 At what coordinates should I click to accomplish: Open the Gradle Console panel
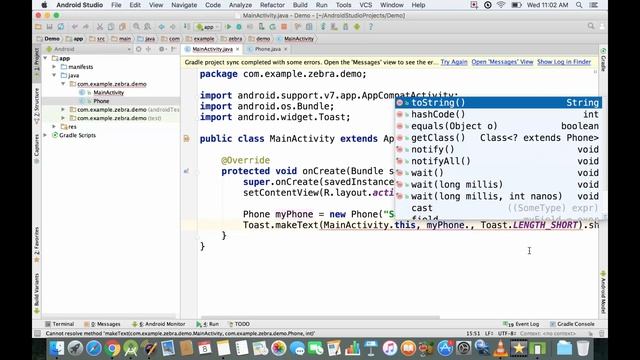(572, 324)
